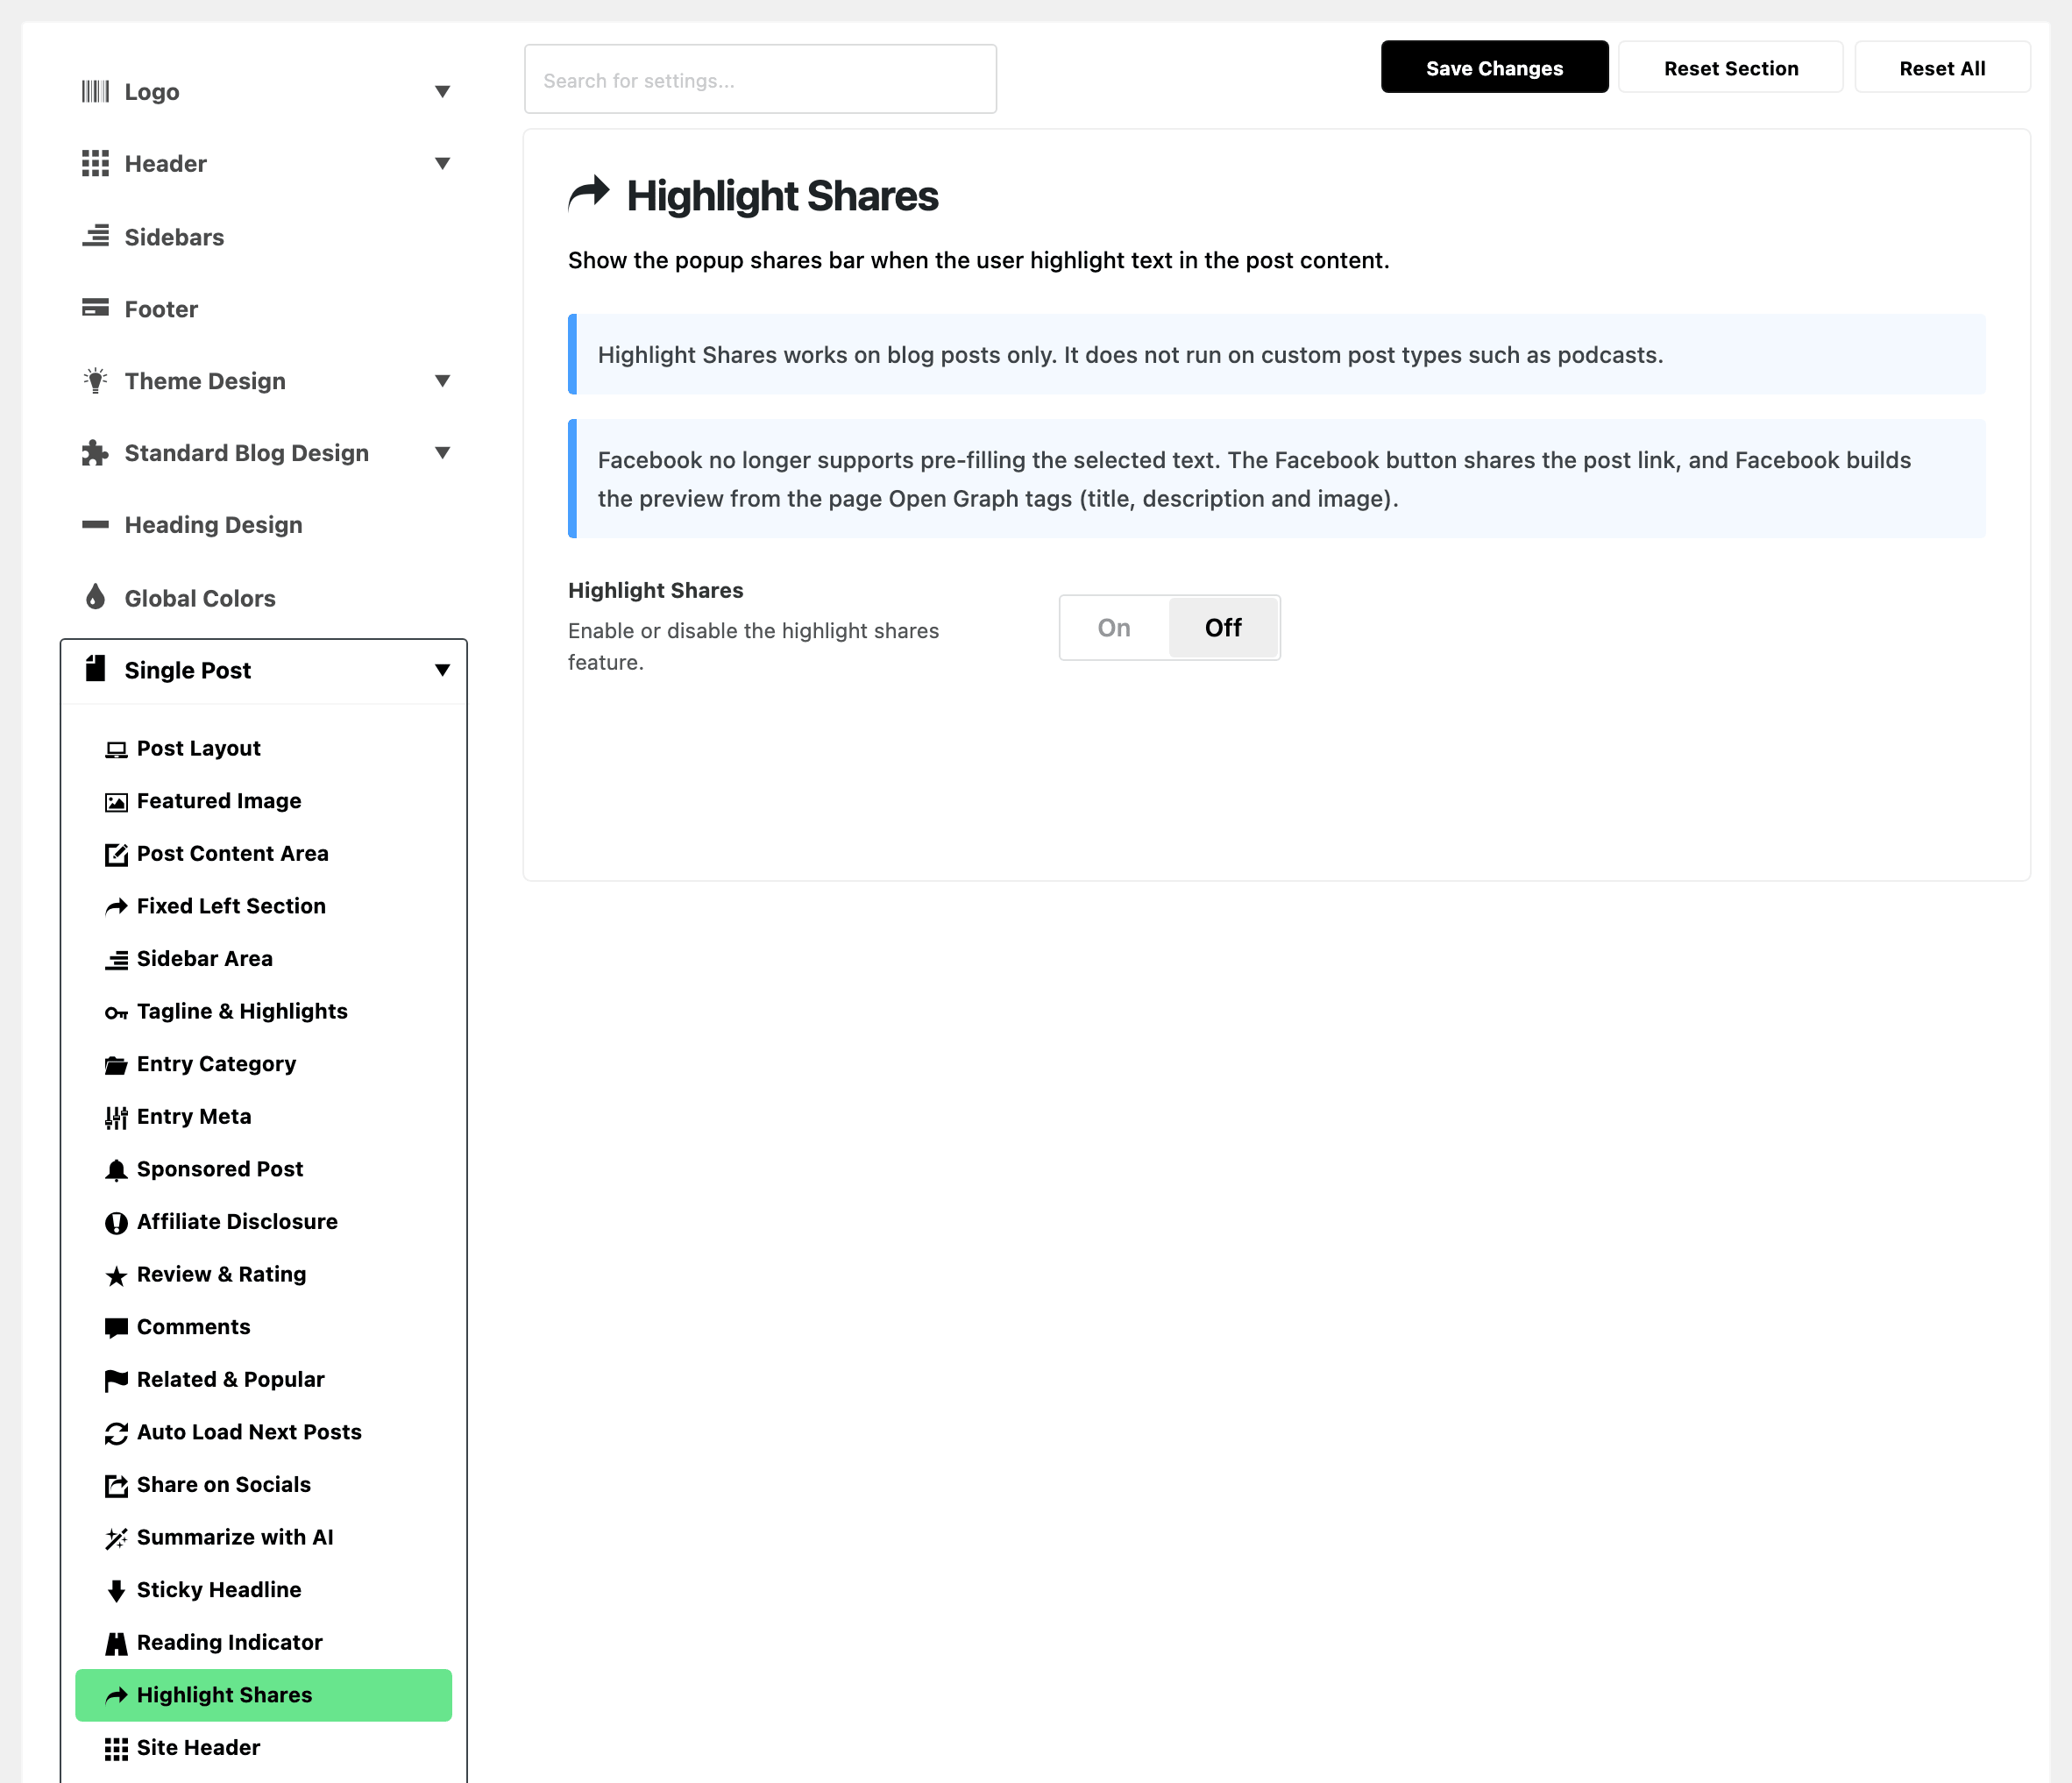Image resolution: width=2072 pixels, height=1783 pixels.
Task: Click the Reset Section button
Action: coord(1730,68)
